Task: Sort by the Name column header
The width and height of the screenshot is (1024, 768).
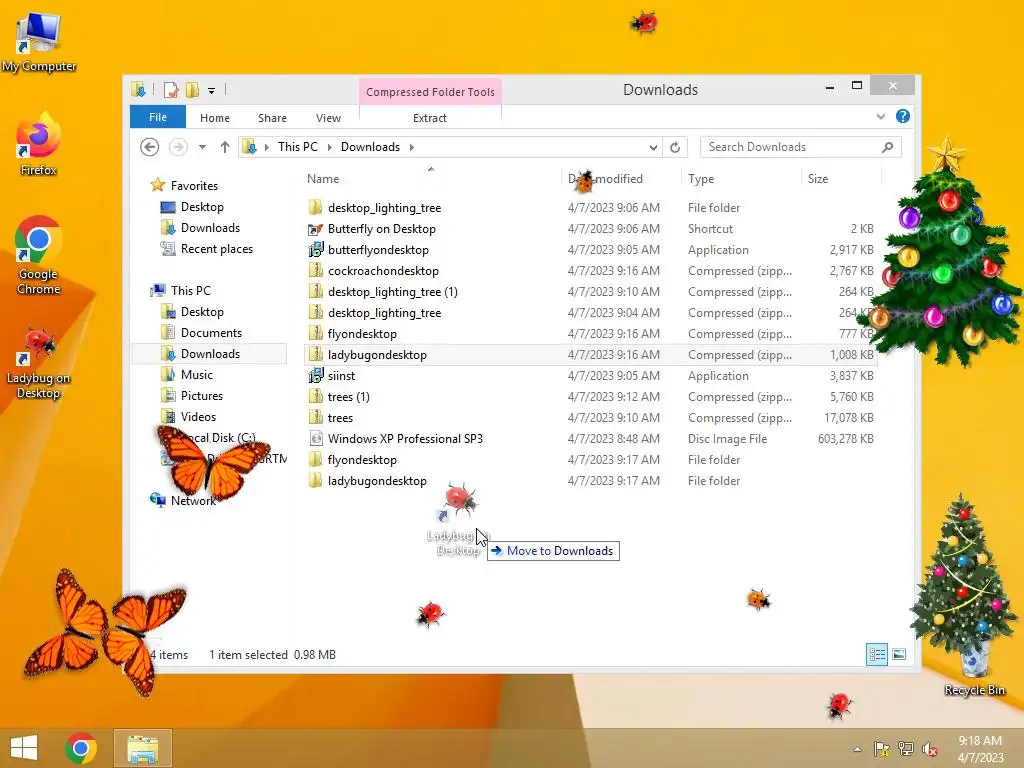Action: click(x=323, y=179)
